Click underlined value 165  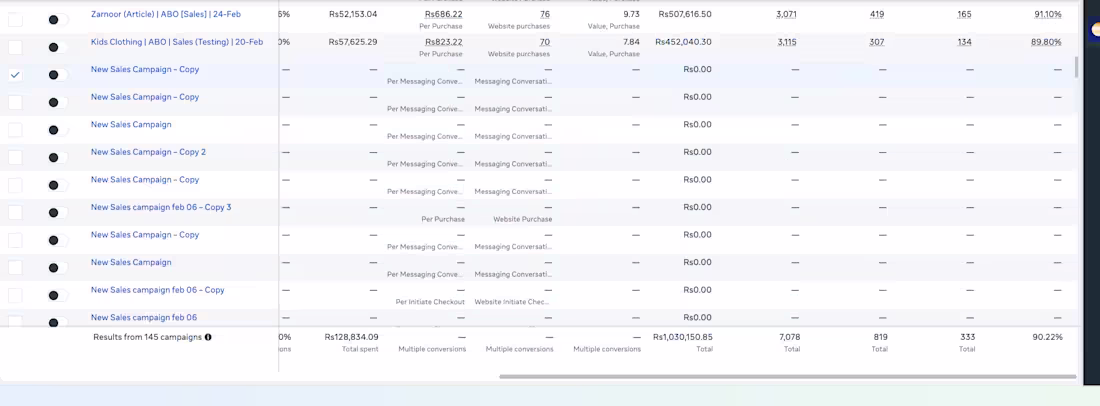click(964, 14)
